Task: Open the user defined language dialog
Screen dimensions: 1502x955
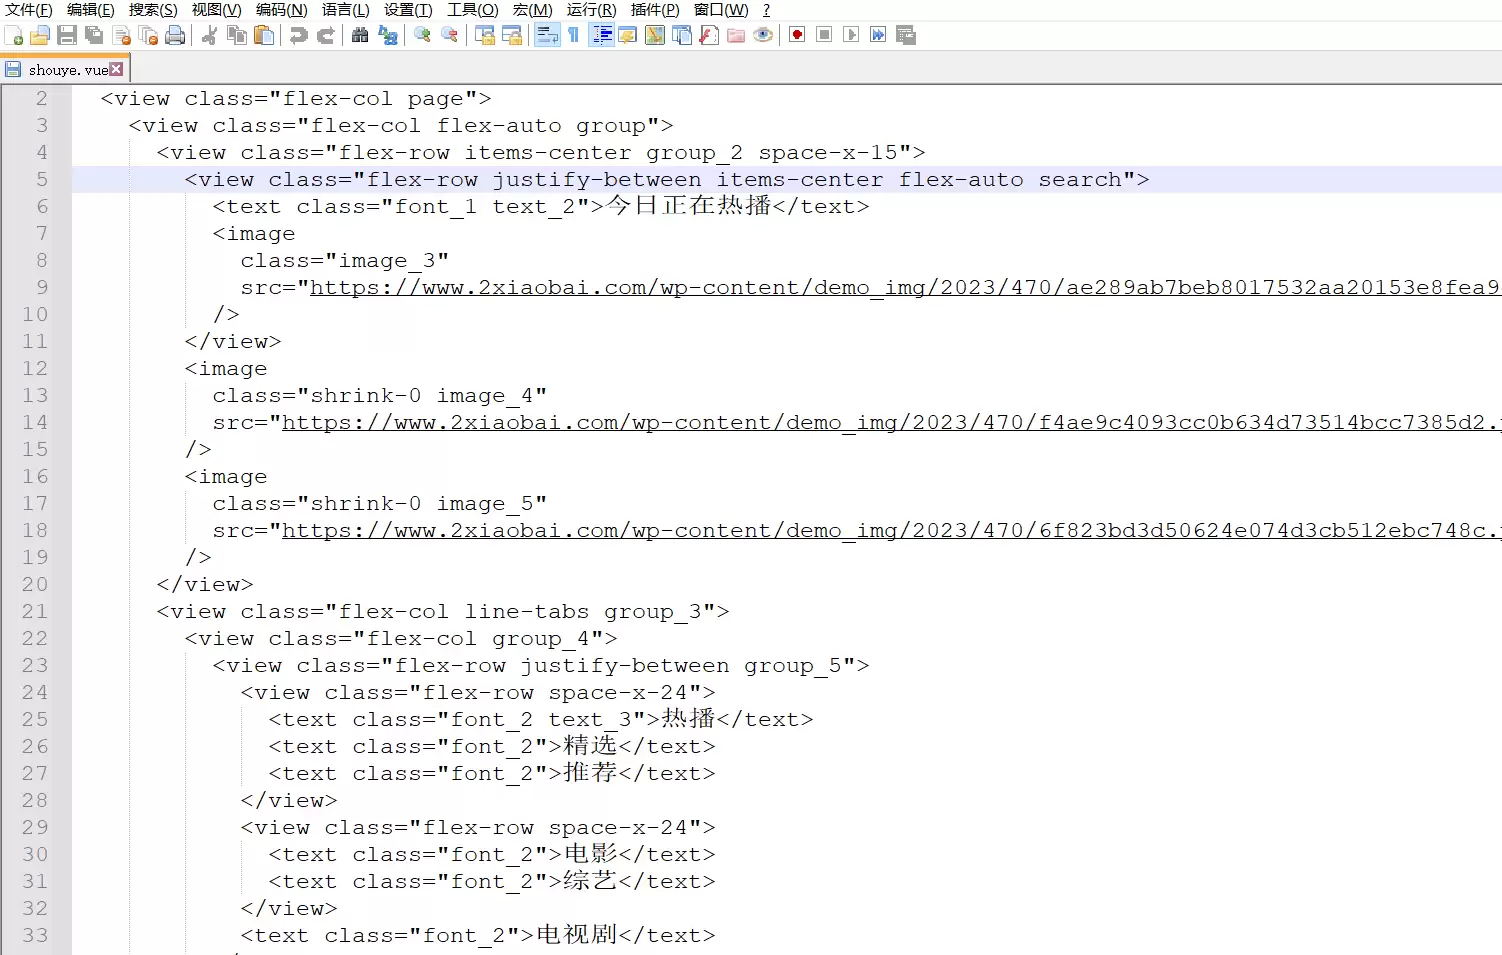Action: pyautogui.click(x=628, y=35)
